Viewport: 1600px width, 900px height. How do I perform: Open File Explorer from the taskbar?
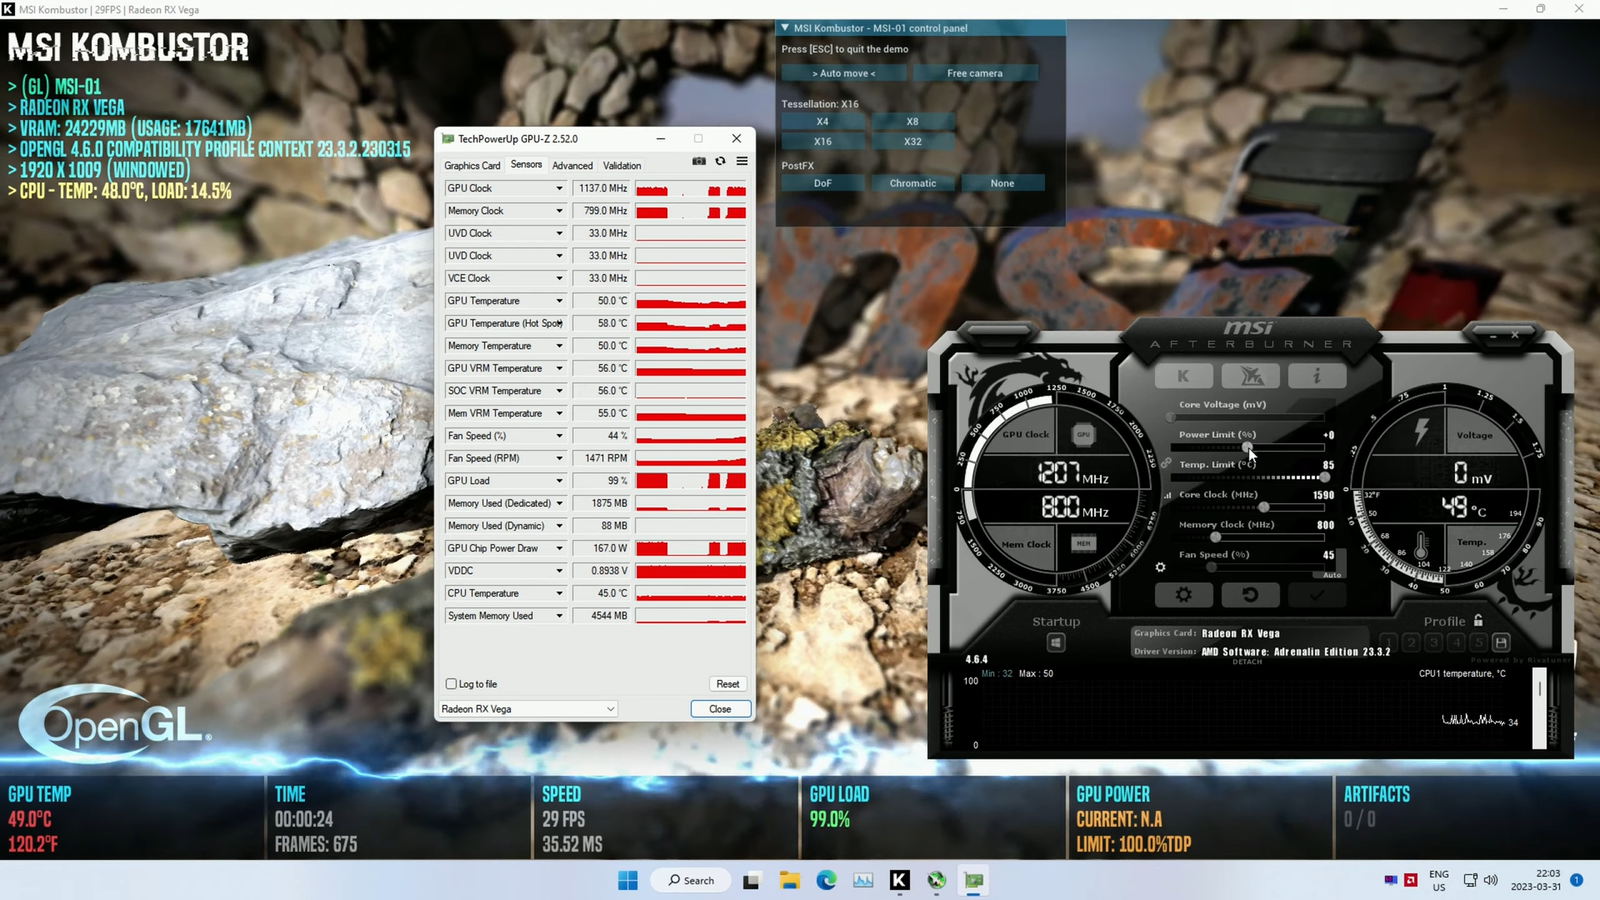point(790,880)
